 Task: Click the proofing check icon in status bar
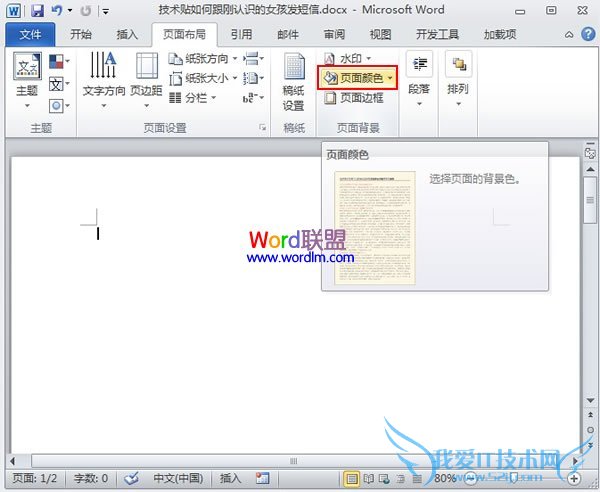[131, 478]
